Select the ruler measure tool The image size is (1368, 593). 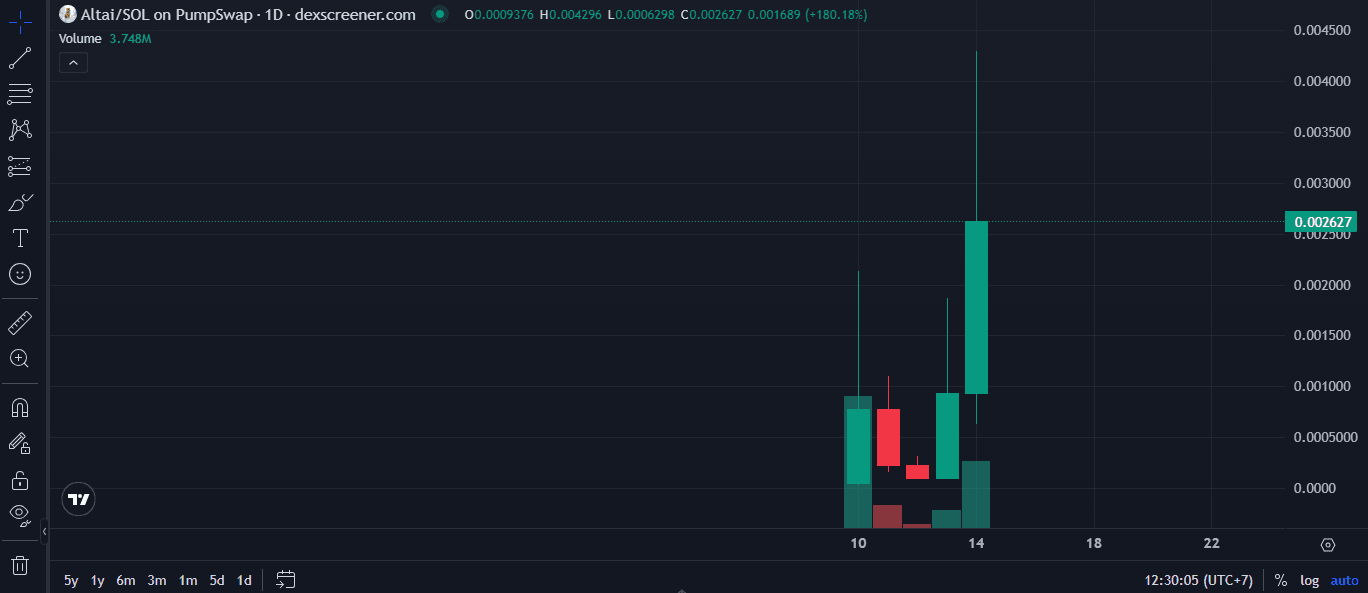click(20, 323)
